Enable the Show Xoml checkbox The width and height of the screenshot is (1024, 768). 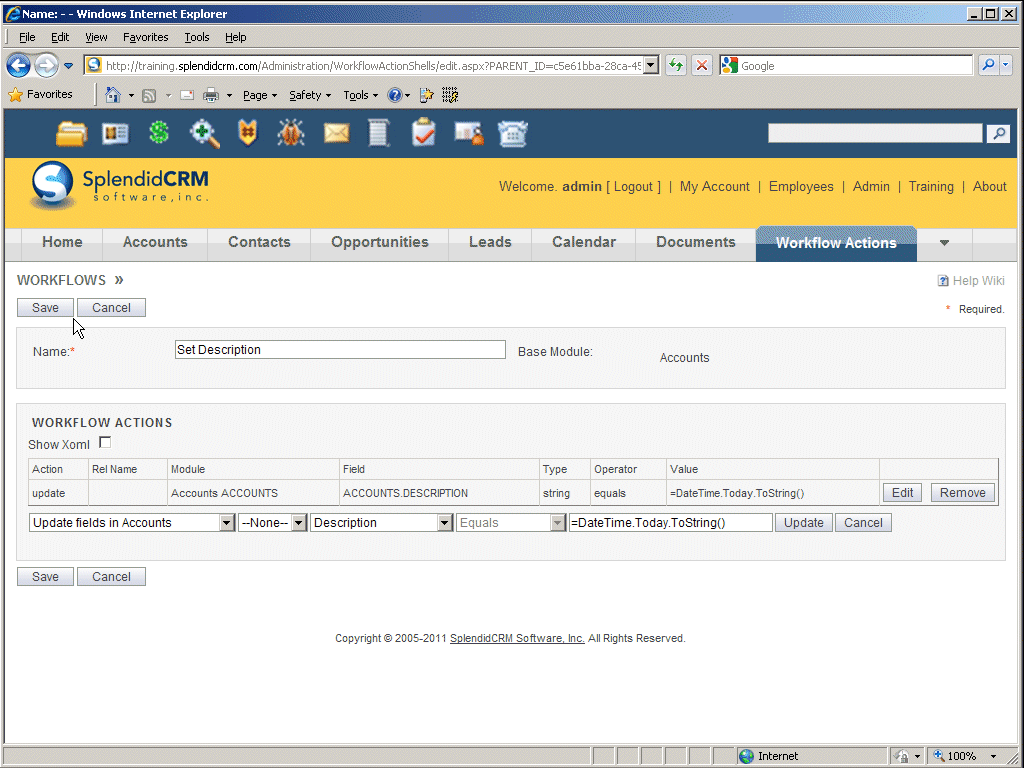click(x=105, y=443)
